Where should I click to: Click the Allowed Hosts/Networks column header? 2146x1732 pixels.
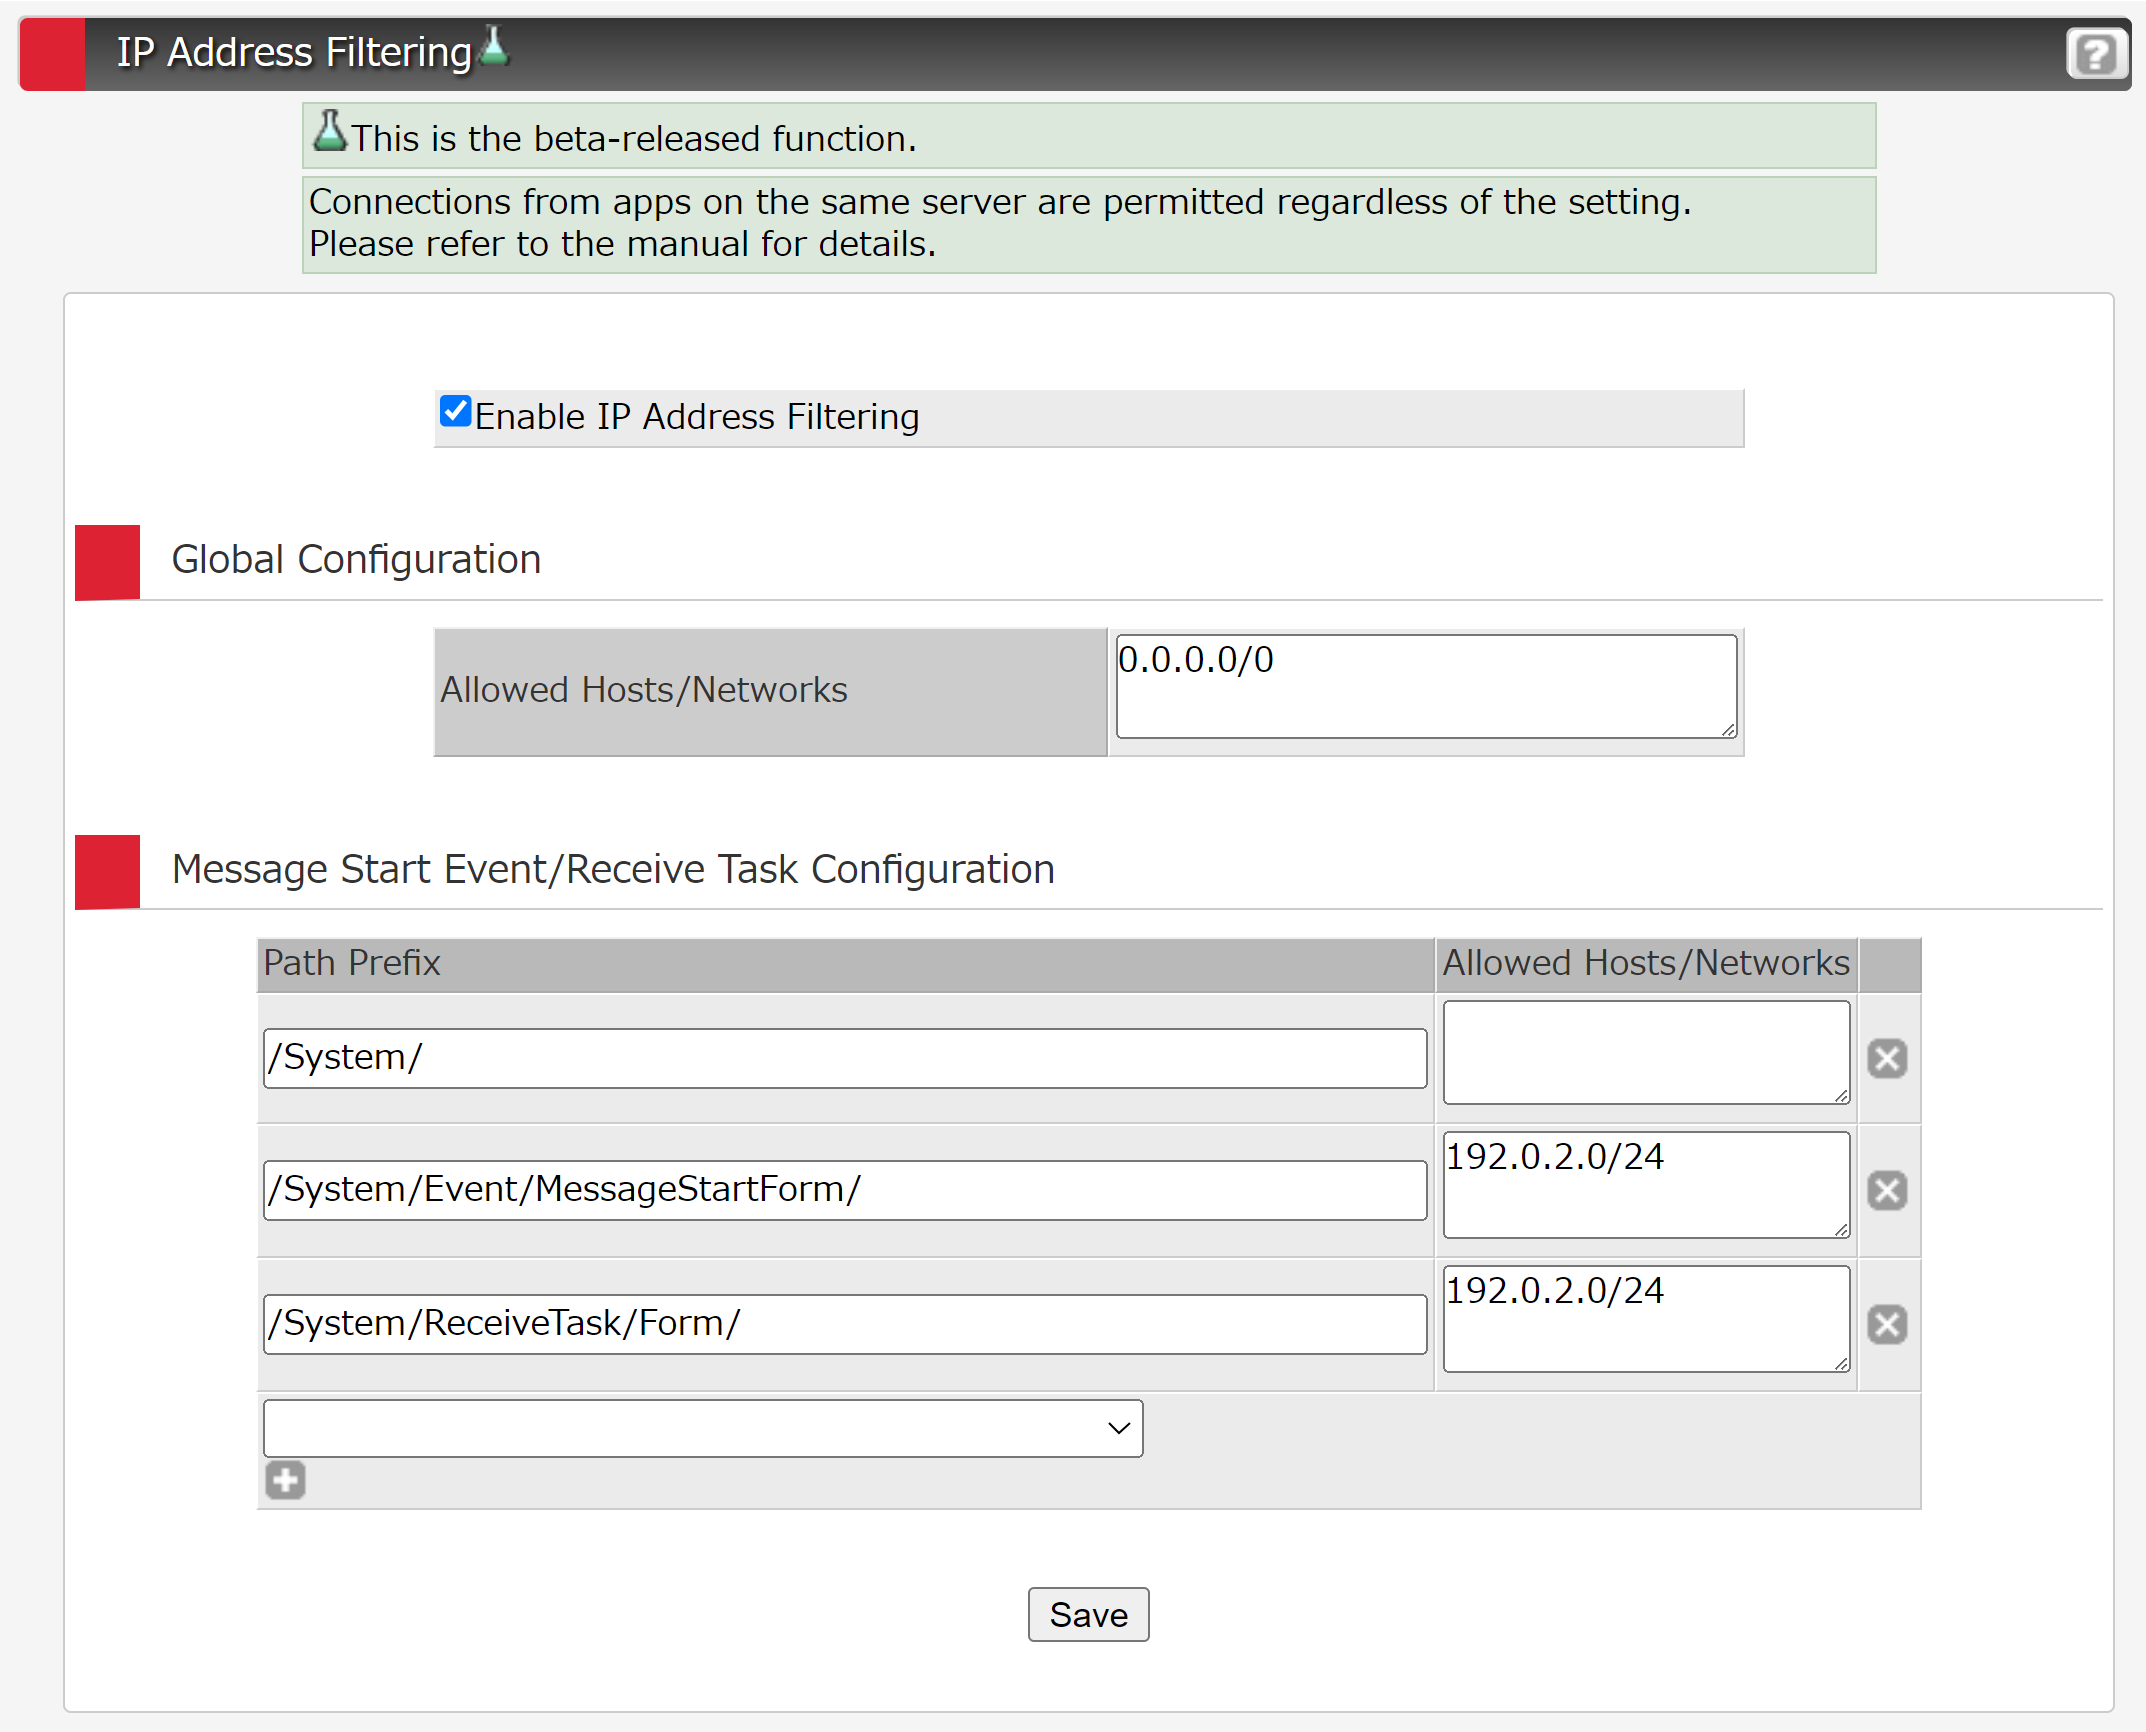coord(1645,963)
